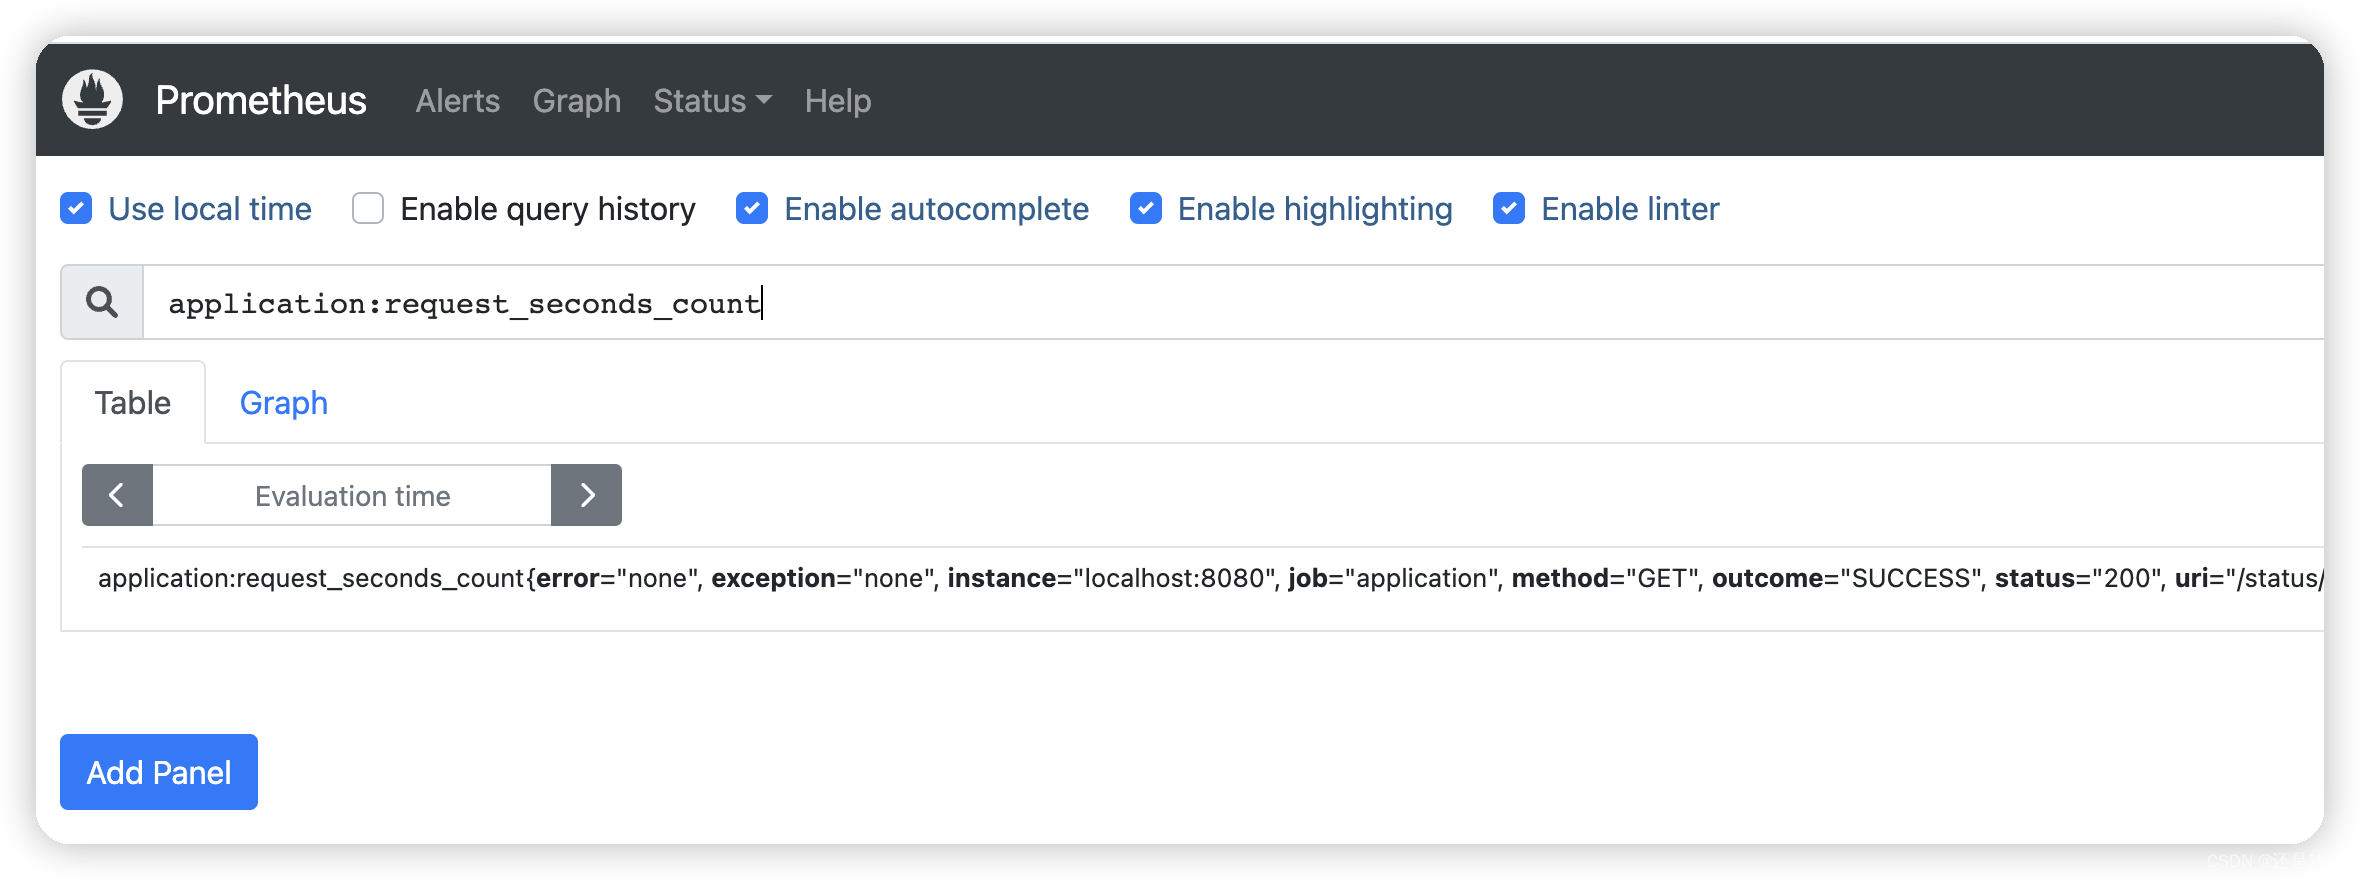Screen dimensions: 2360x880
Task: Click the Evaluation time input box
Action: [352, 495]
